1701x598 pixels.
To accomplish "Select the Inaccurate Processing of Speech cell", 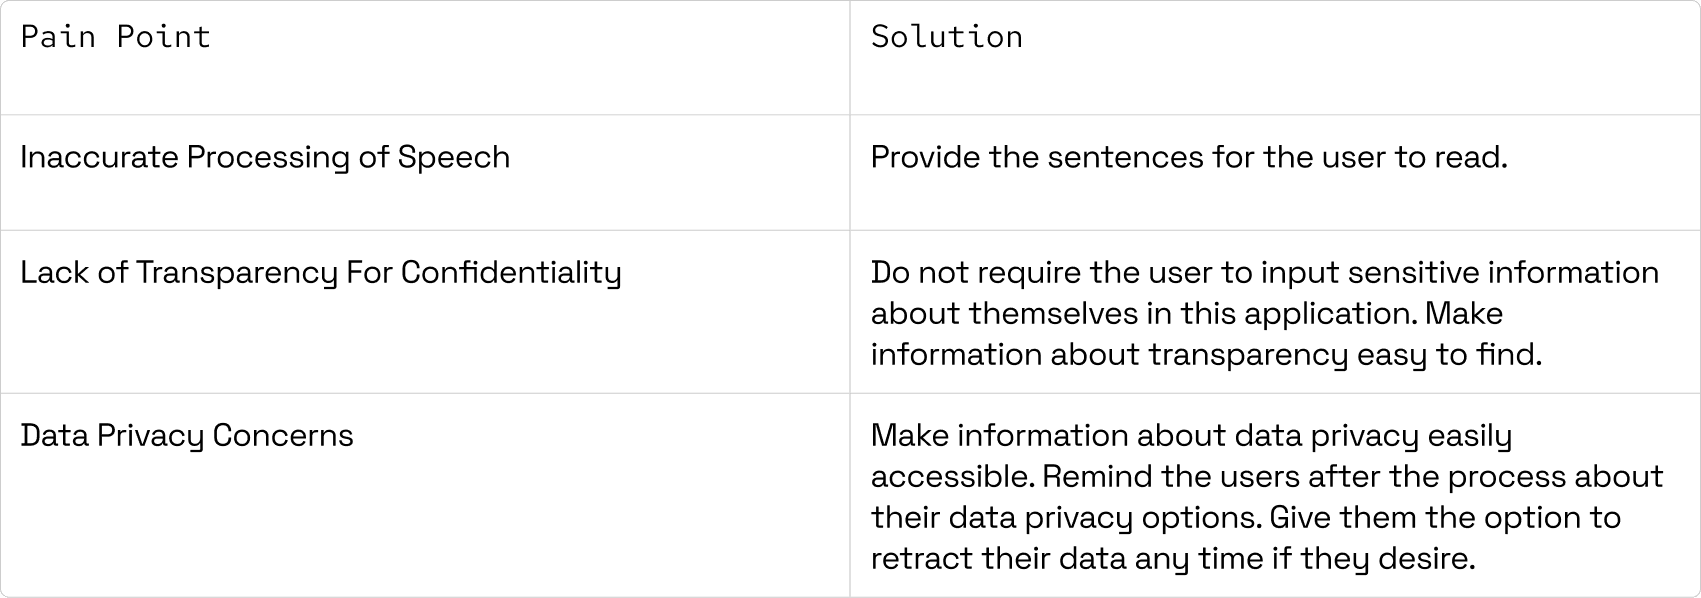I will (x=425, y=173).
